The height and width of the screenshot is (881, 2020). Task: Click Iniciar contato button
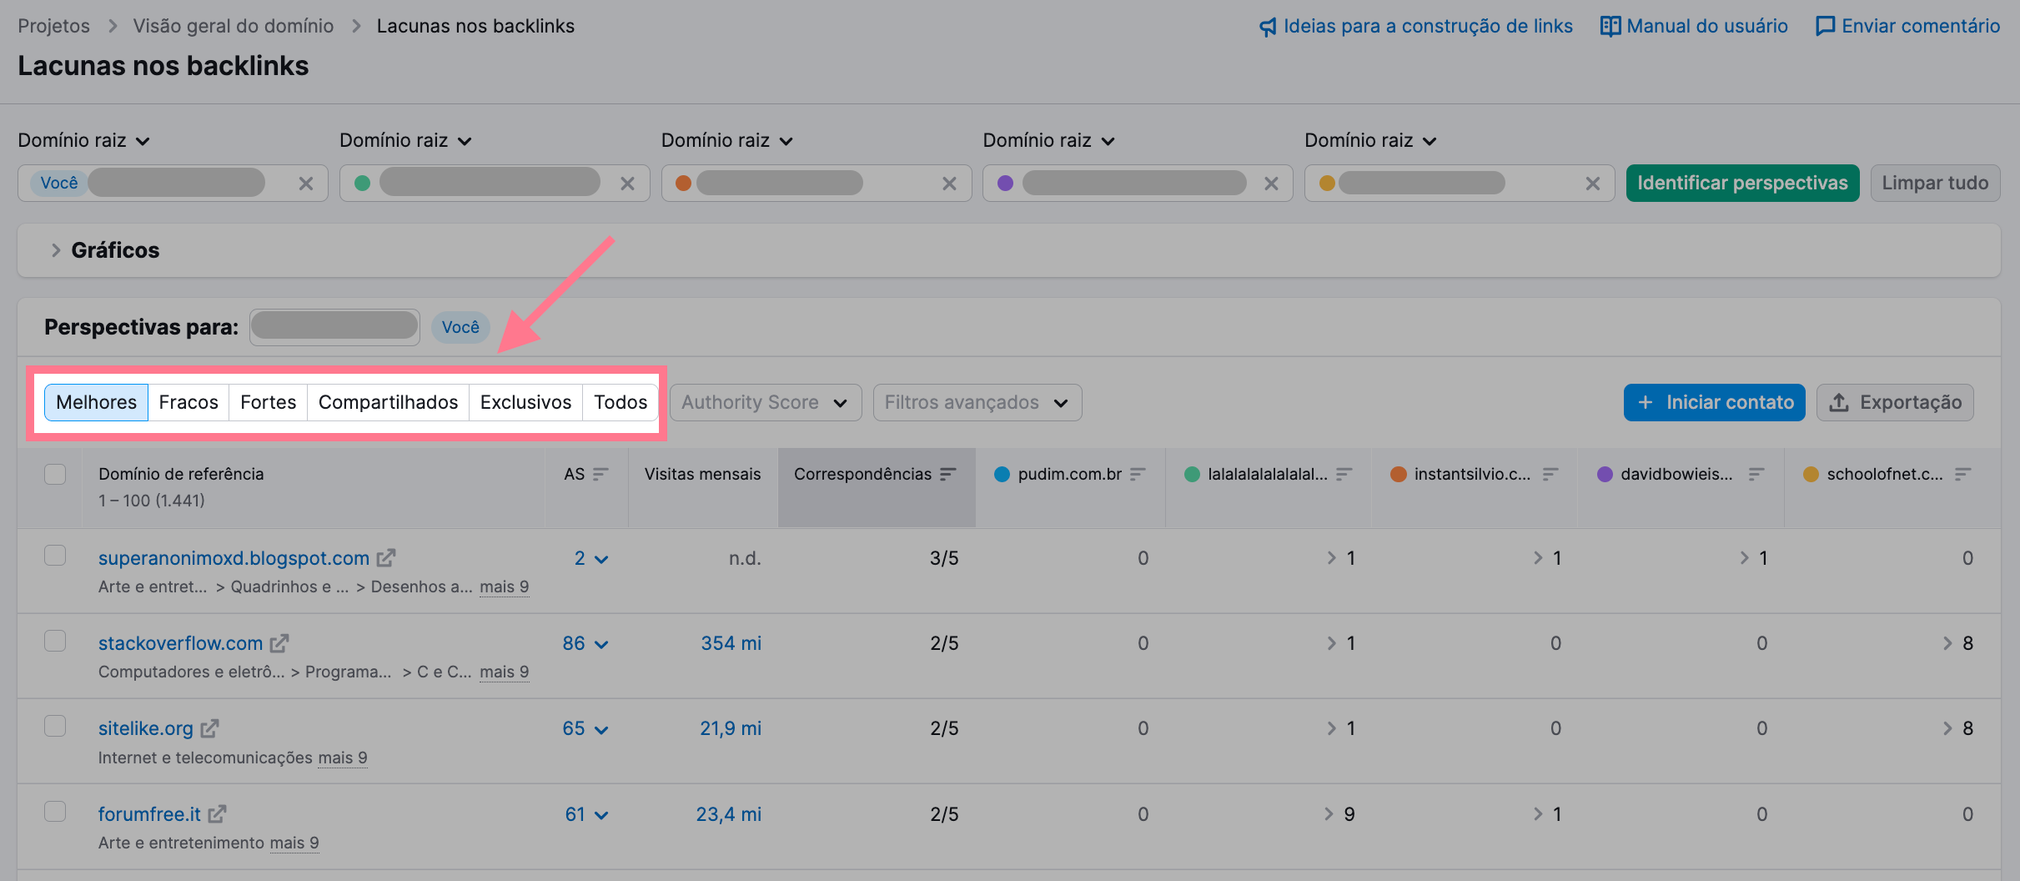[x=1714, y=402]
